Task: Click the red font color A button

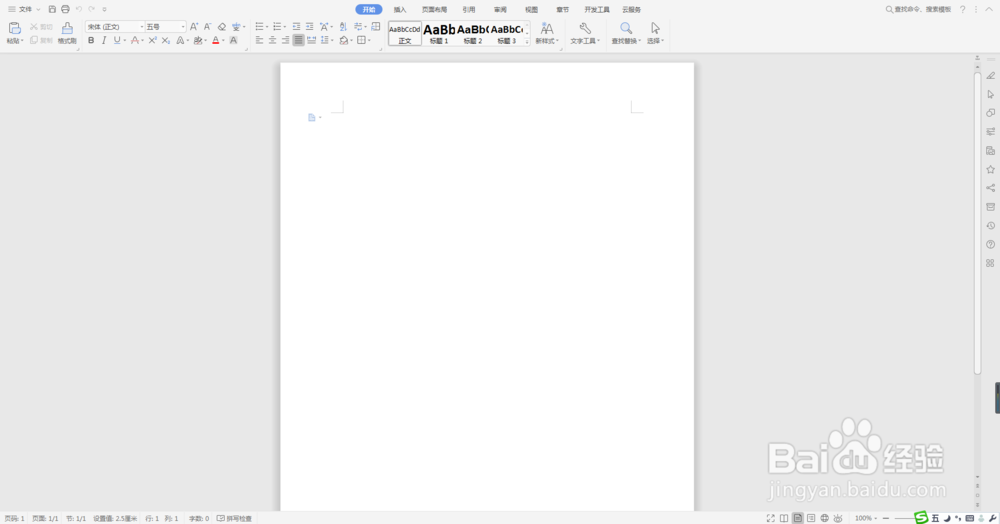Action: [216, 40]
